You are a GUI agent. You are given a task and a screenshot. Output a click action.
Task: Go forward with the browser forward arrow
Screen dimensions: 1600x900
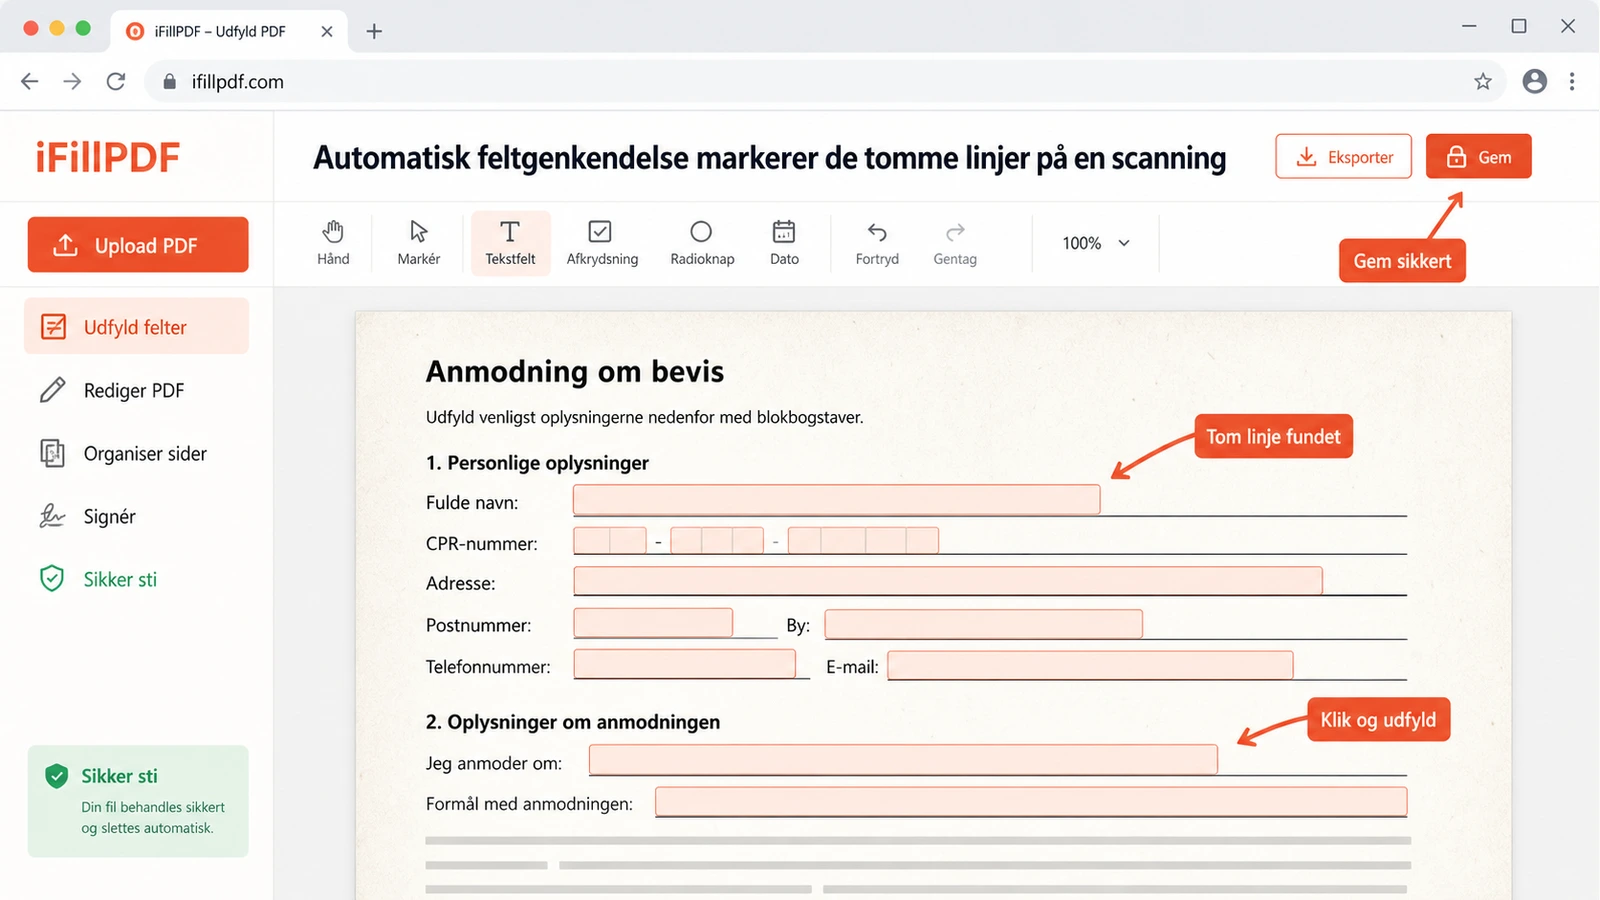pos(72,82)
